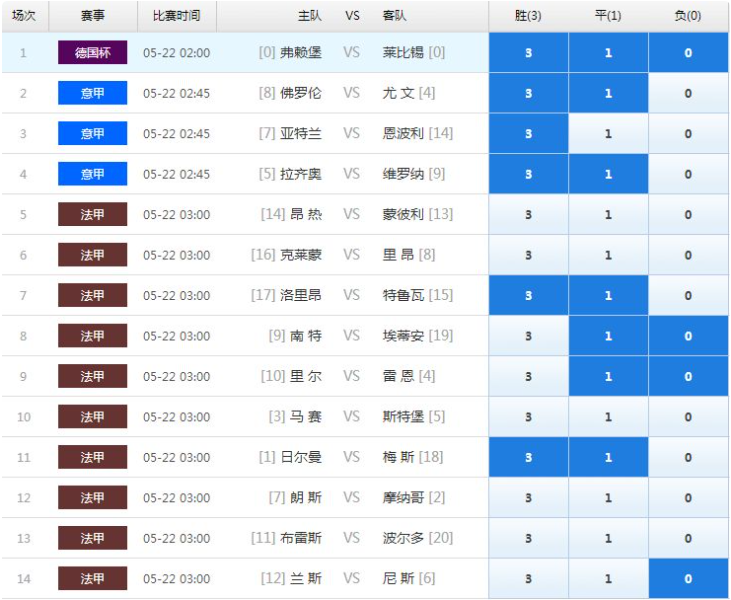Toggle loss (0) for 兰斯 vs 尼斯

[688, 579]
